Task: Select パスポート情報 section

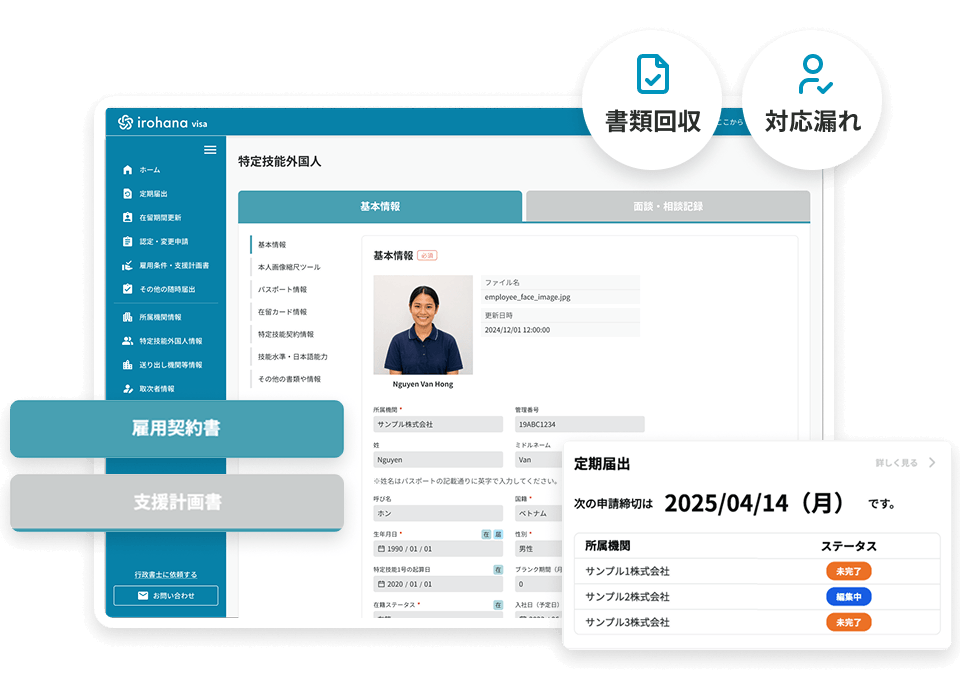Action: coord(282,290)
